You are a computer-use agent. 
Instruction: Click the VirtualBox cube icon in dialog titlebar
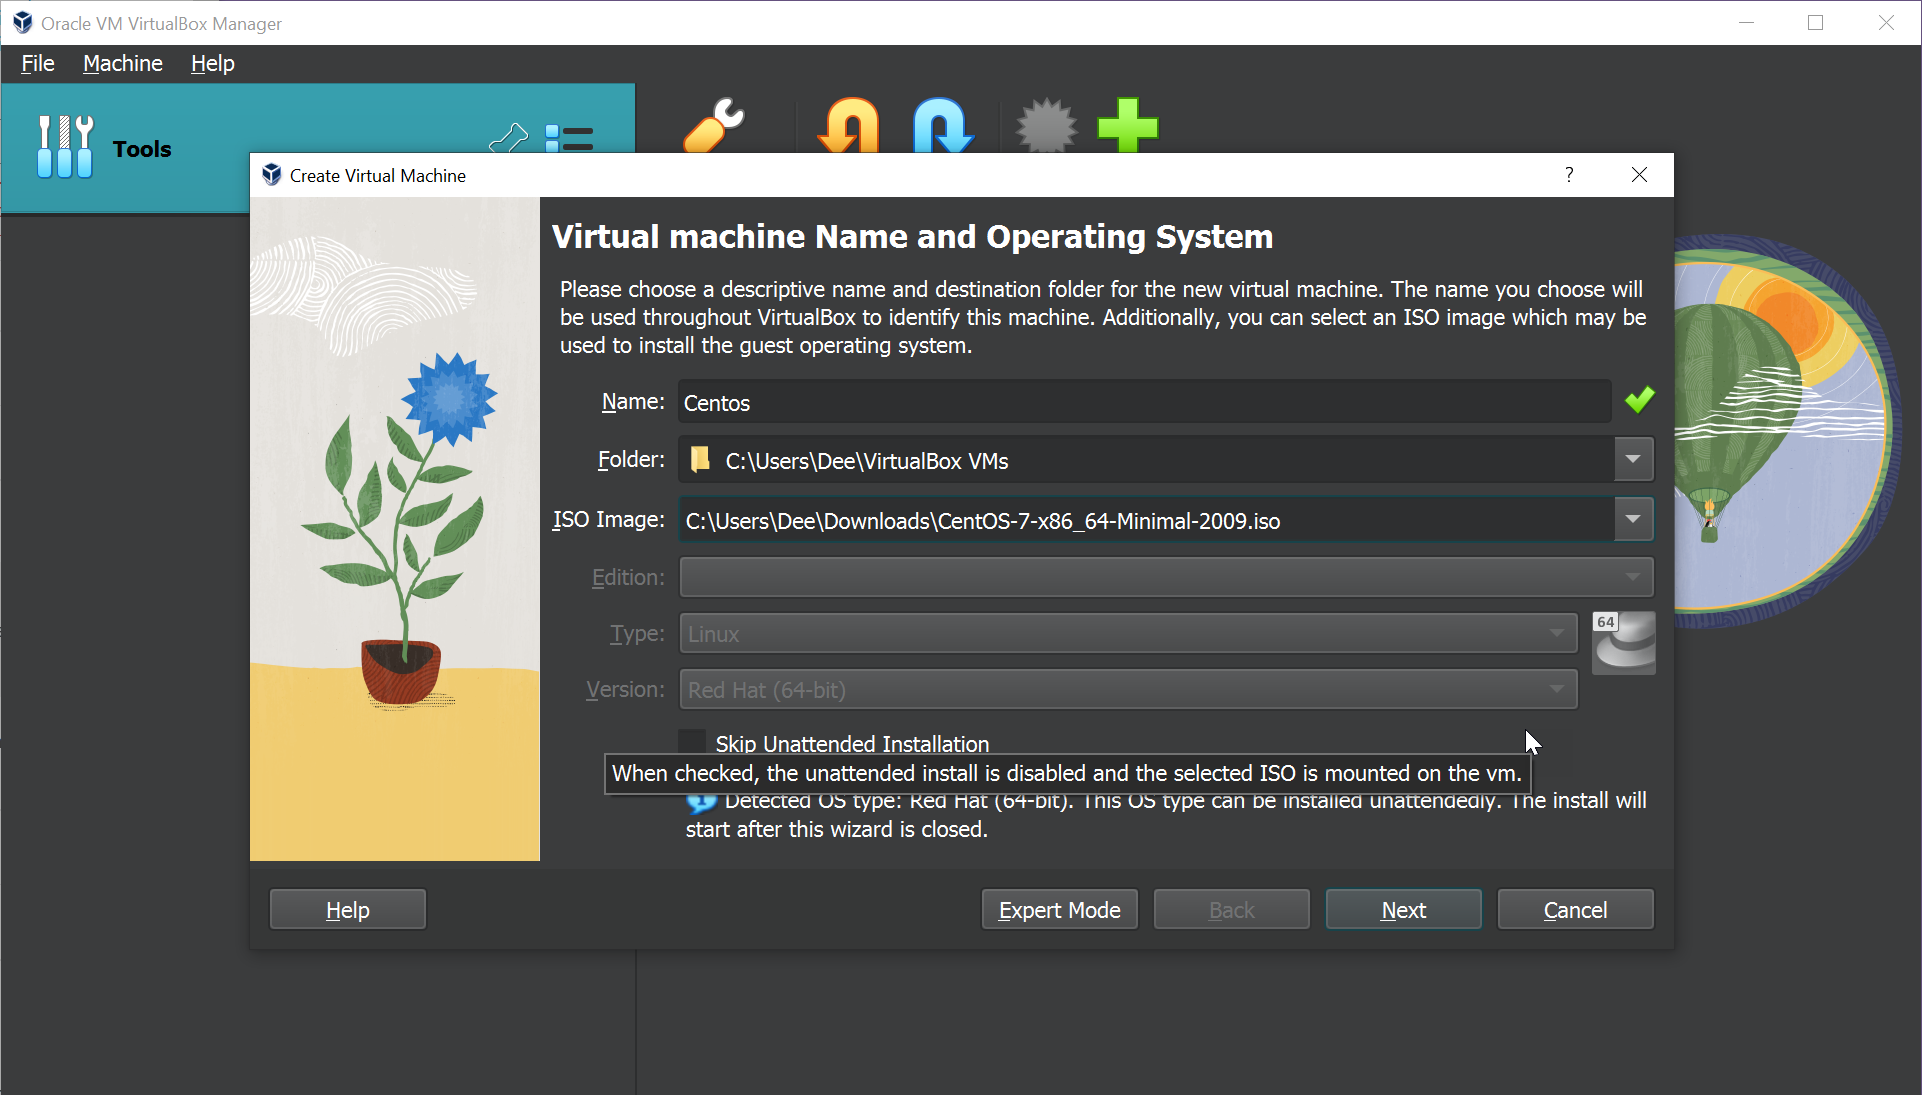point(271,174)
